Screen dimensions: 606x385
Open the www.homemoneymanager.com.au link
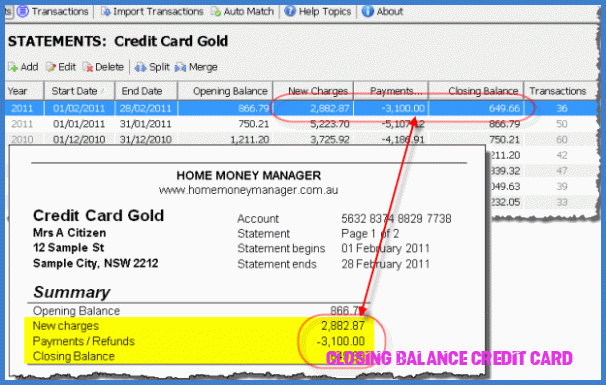click(249, 190)
